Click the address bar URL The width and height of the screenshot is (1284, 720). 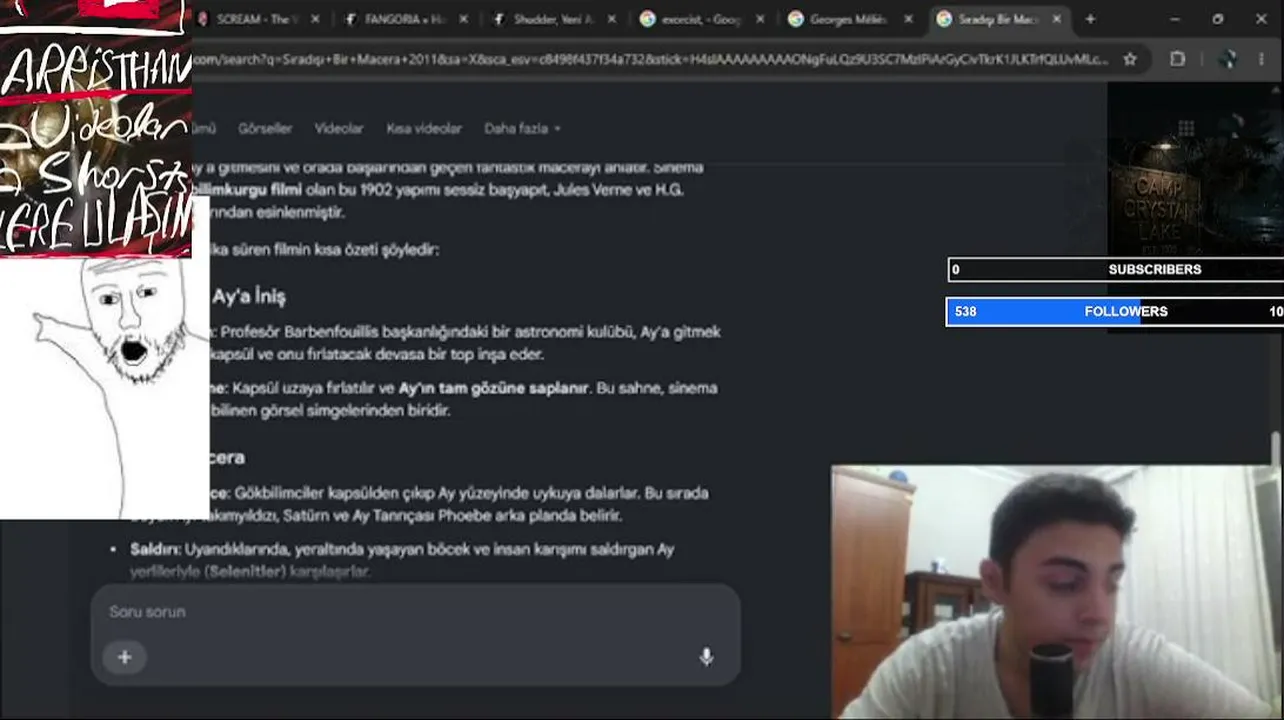pos(650,59)
